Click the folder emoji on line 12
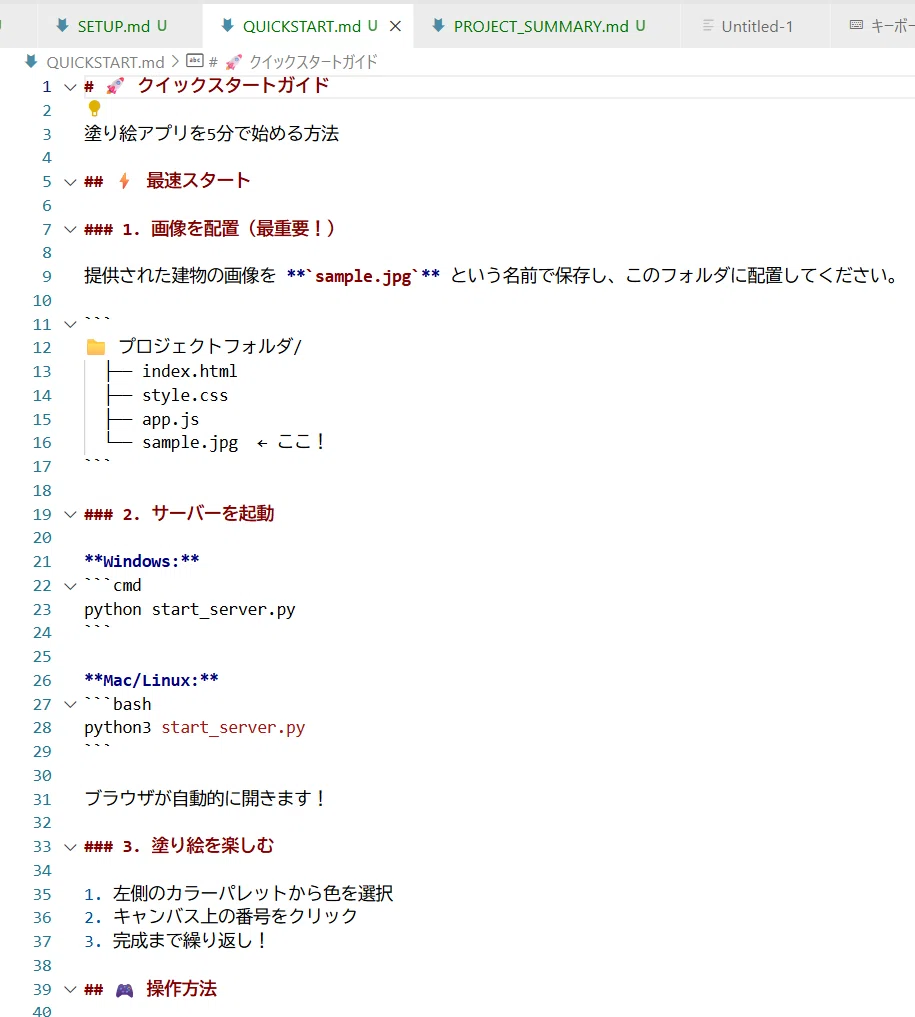 tap(96, 347)
